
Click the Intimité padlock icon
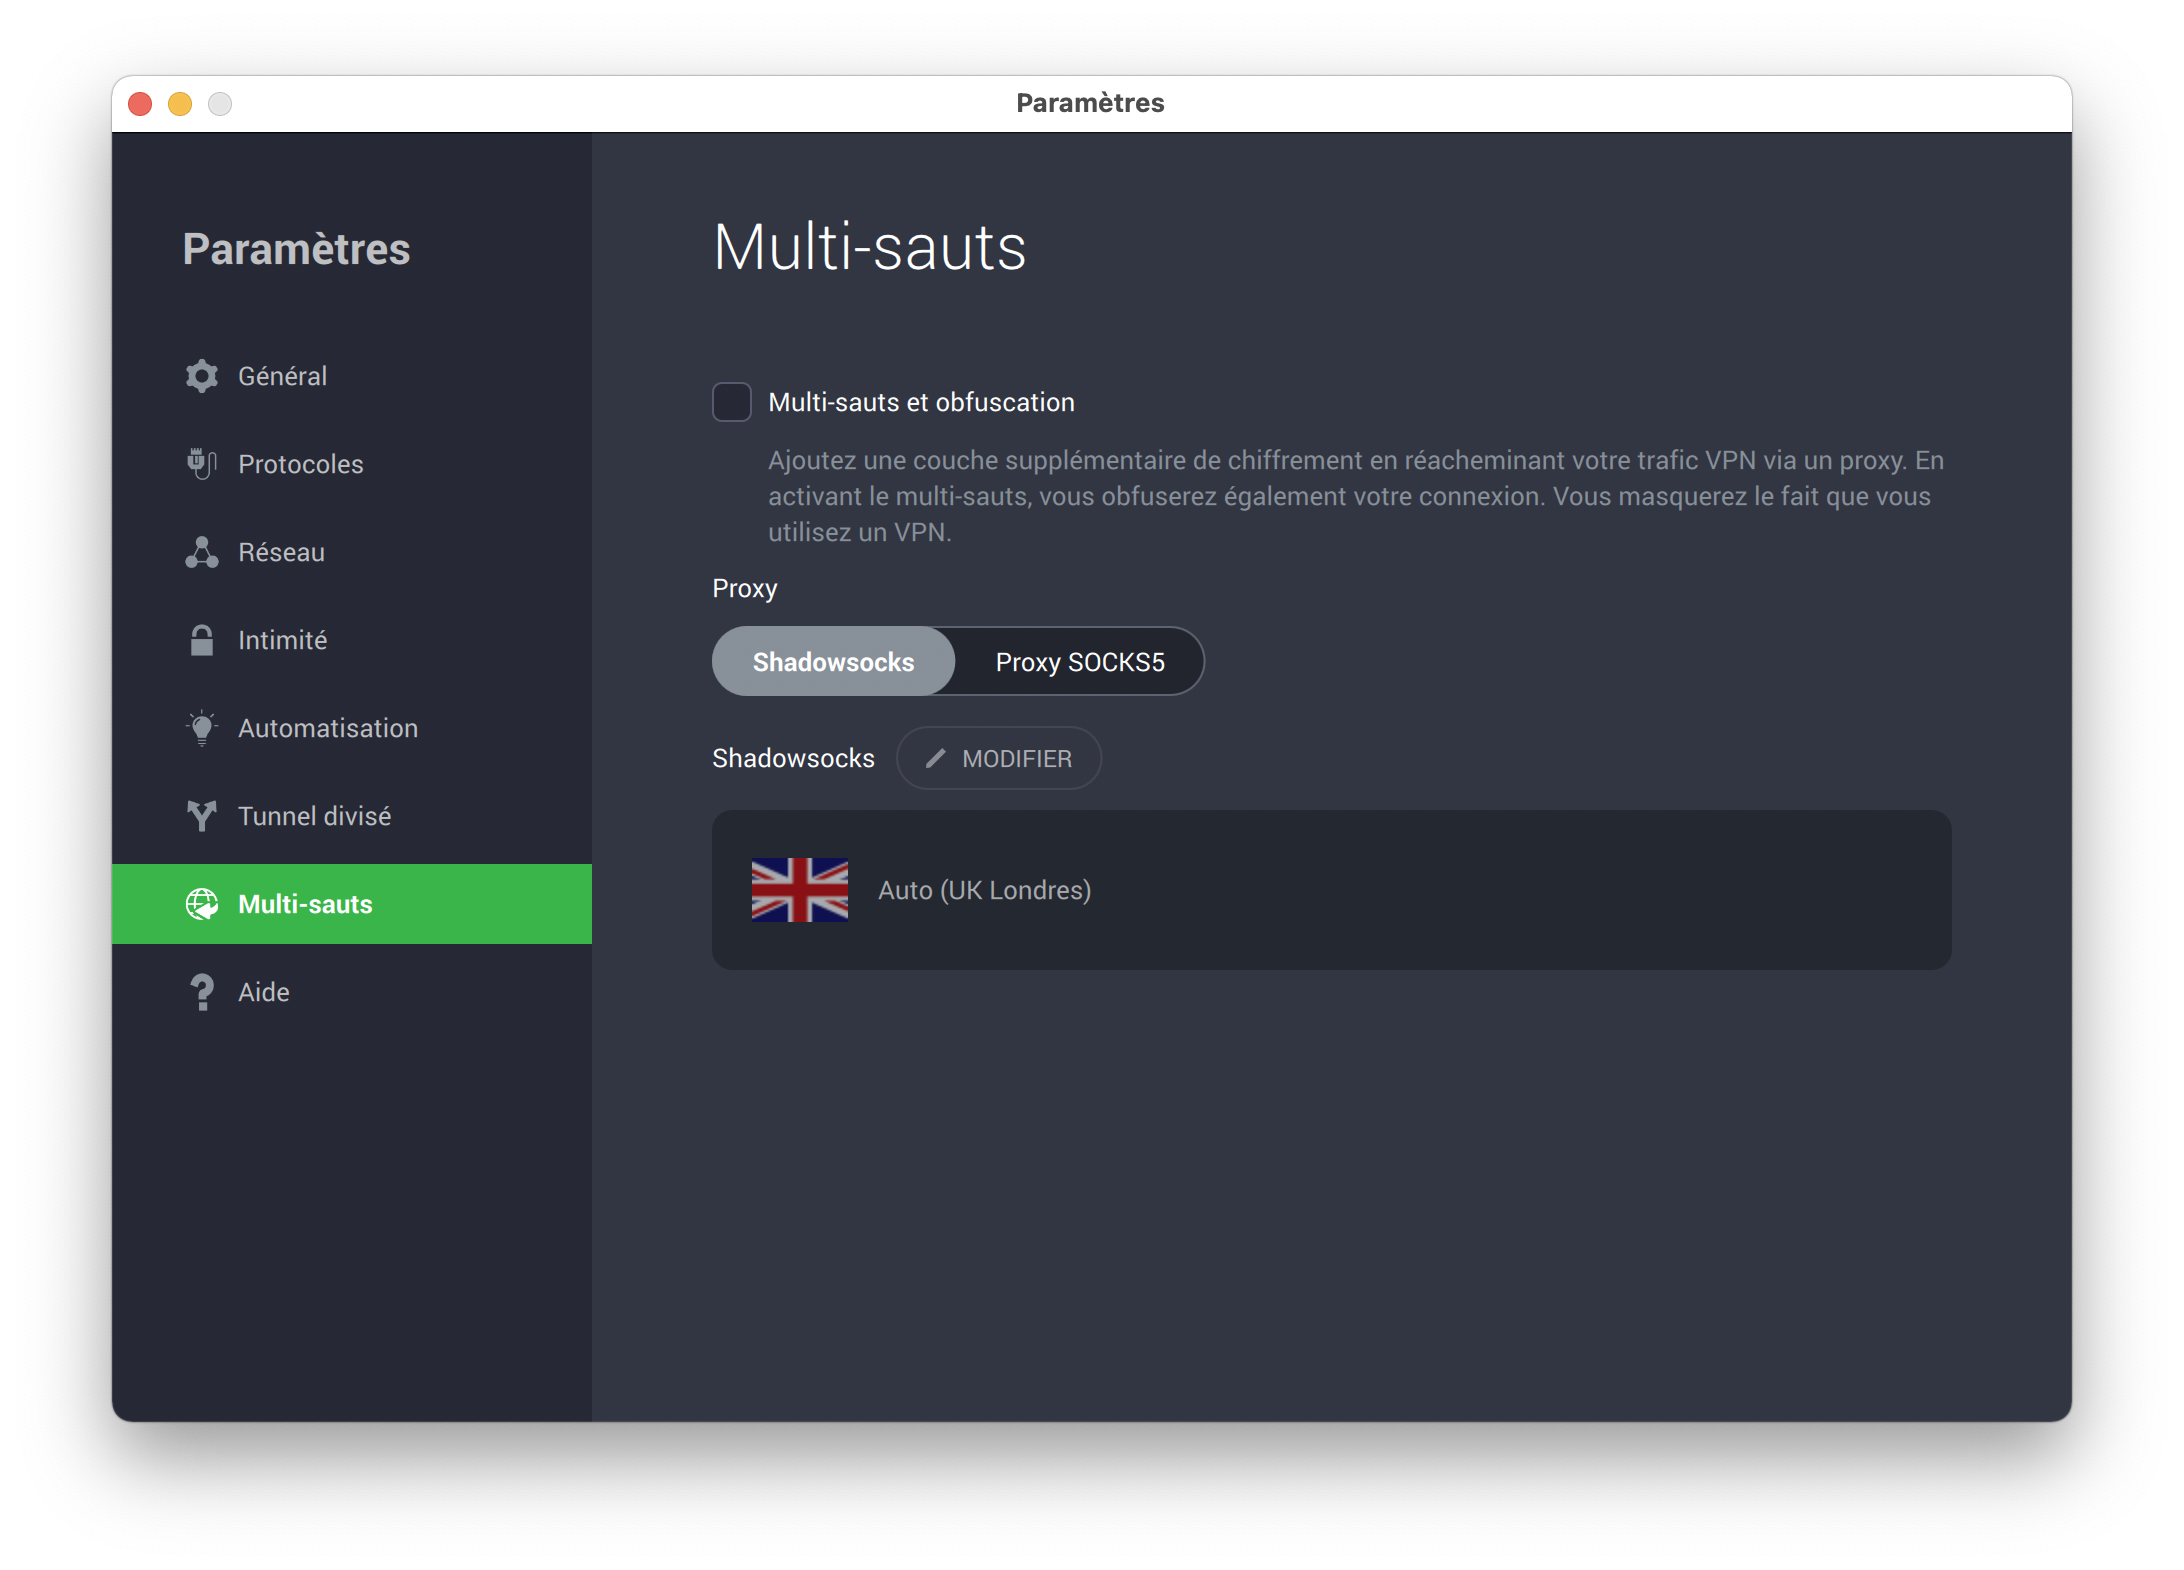click(x=202, y=640)
